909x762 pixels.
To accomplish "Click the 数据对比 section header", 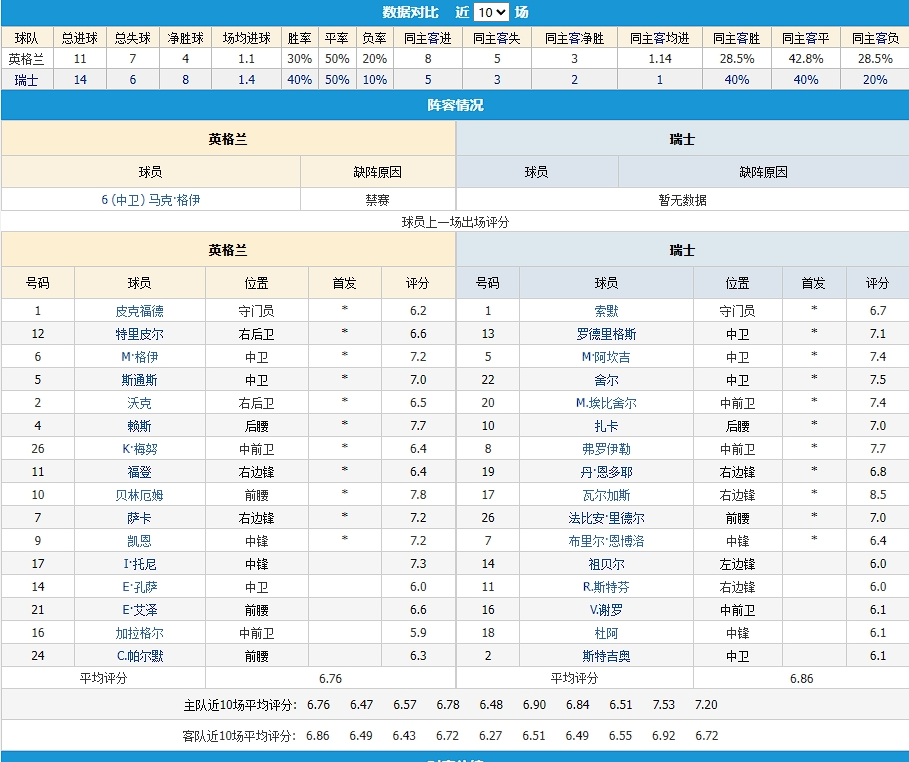I will click(412, 13).
